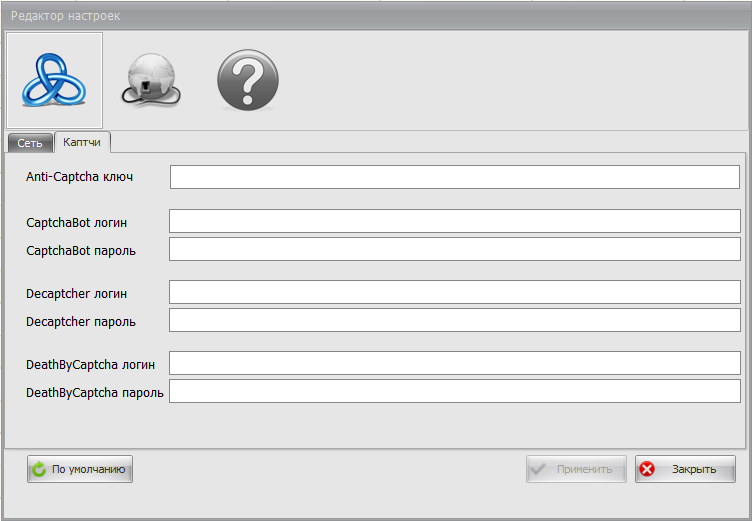Open the network globe settings section
The image size is (752, 521).
149,80
